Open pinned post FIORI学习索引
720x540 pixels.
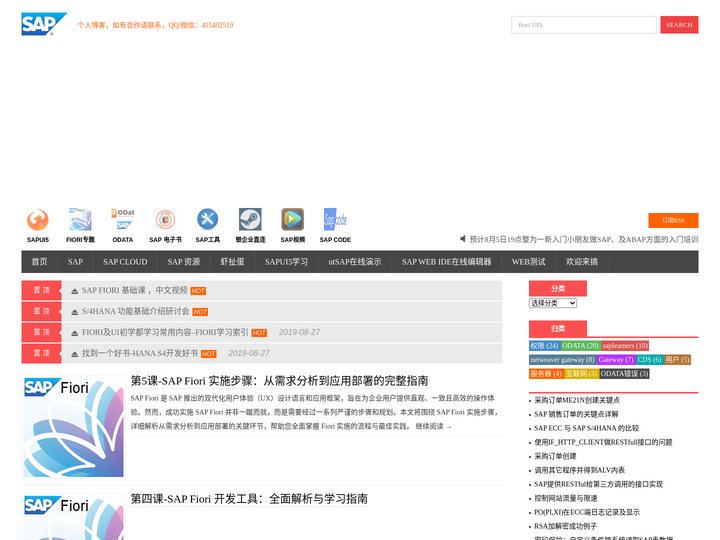click(x=165, y=332)
